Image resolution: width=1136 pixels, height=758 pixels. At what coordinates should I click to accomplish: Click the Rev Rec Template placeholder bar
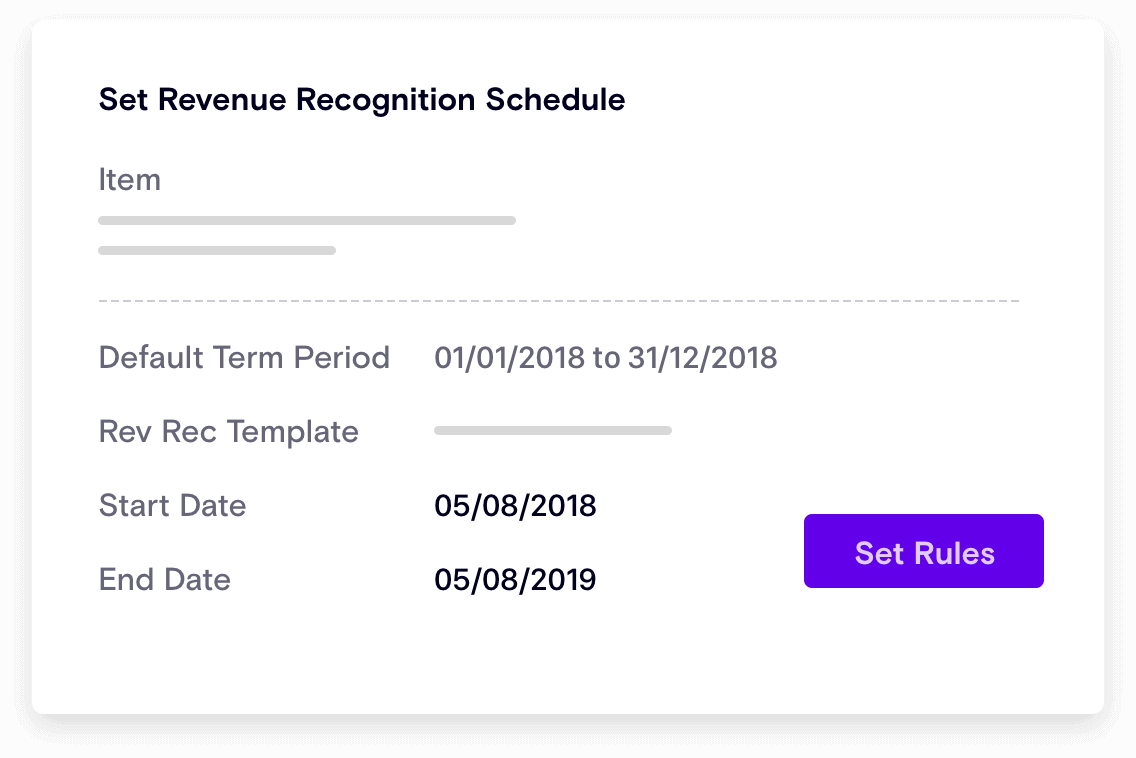(552, 430)
